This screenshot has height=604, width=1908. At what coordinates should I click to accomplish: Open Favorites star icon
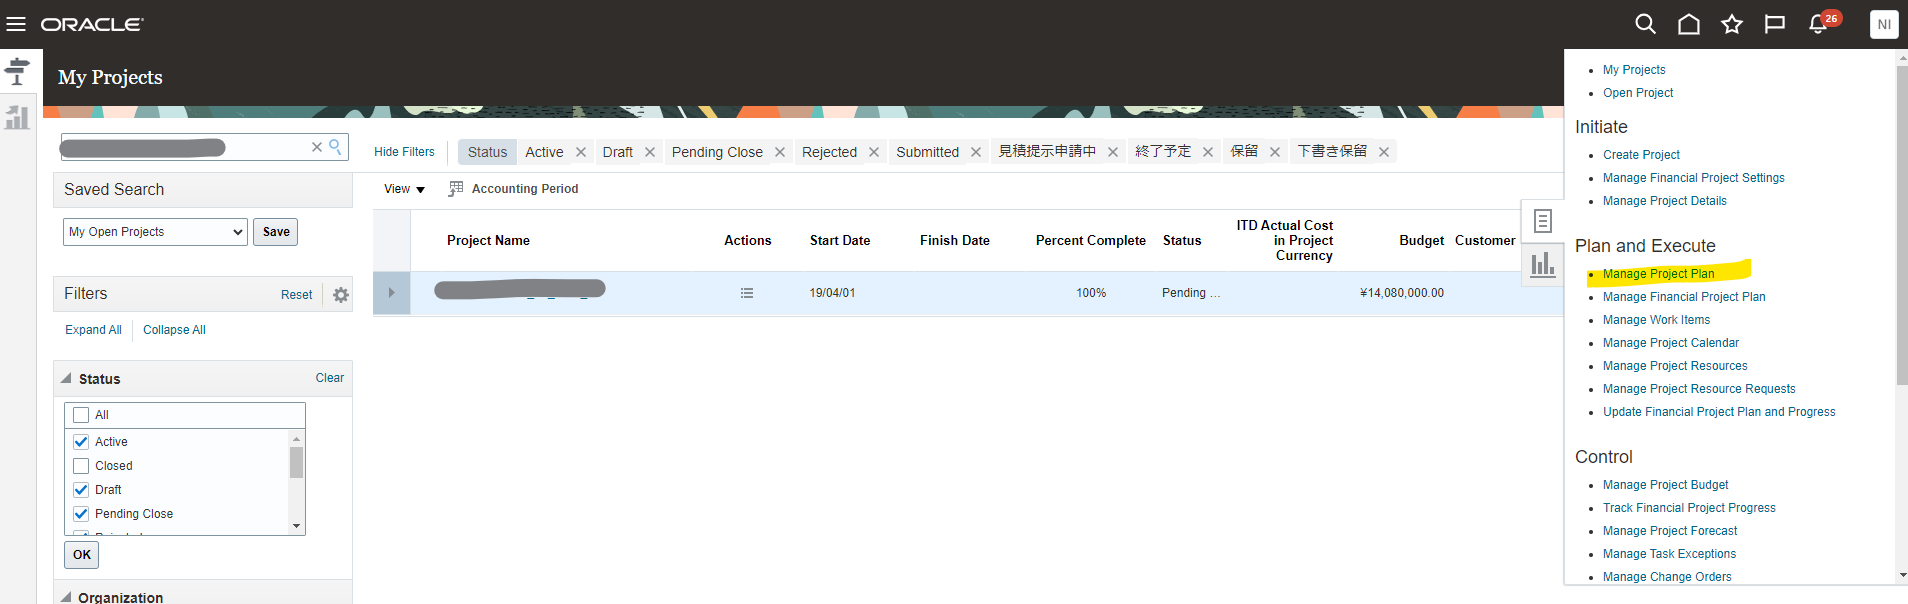click(1732, 24)
